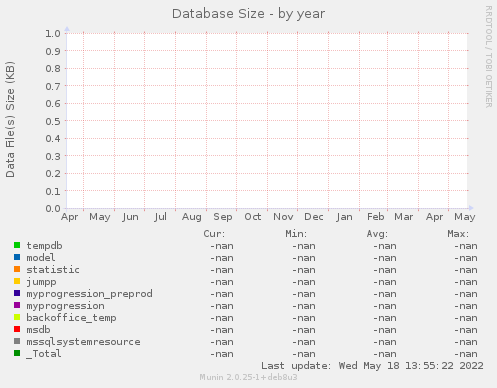This screenshot has width=497, height=388.
Task: Click the myprogression purple legend swatch
Action: (x=17, y=305)
